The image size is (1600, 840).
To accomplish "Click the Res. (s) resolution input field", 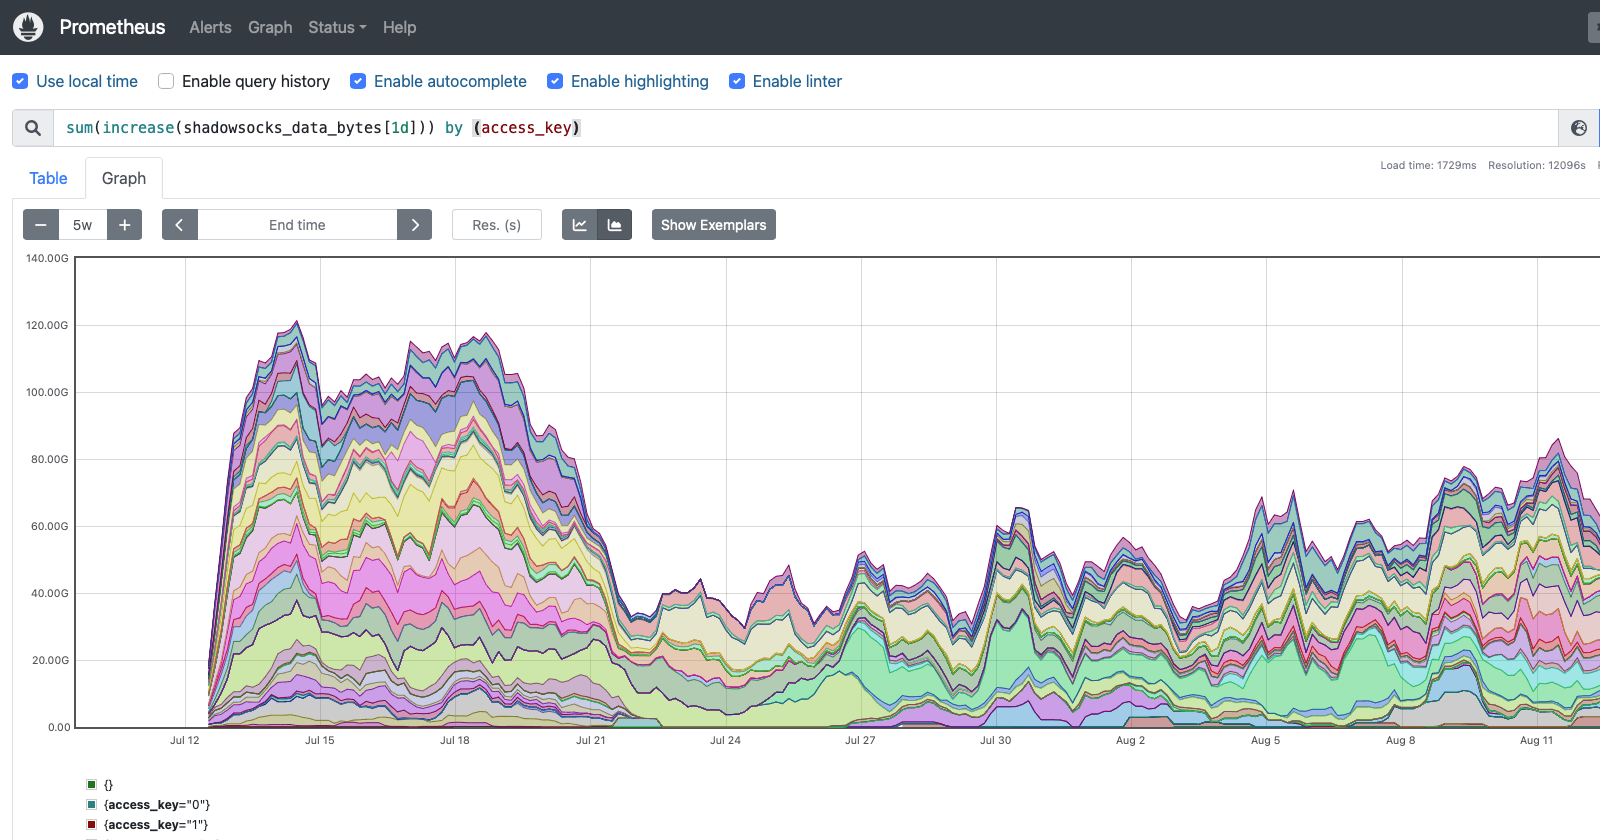I will pos(497,225).
